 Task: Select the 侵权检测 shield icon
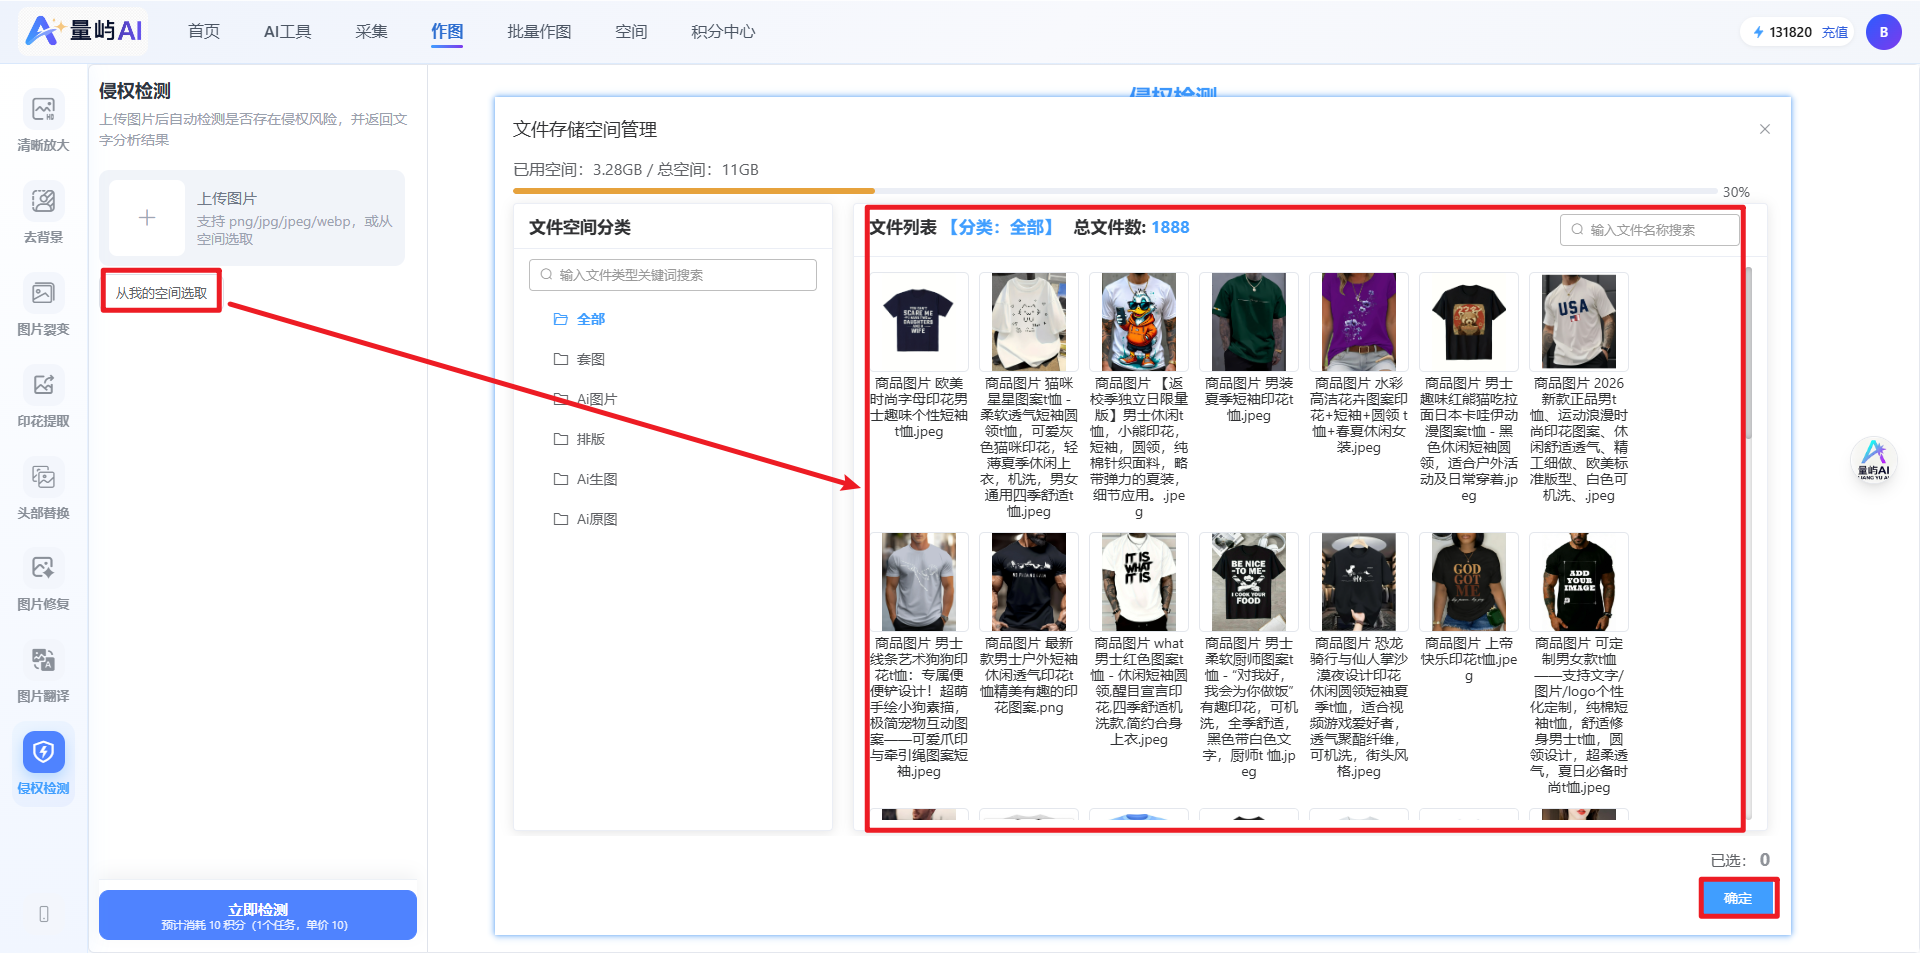(x=43, y=752)
